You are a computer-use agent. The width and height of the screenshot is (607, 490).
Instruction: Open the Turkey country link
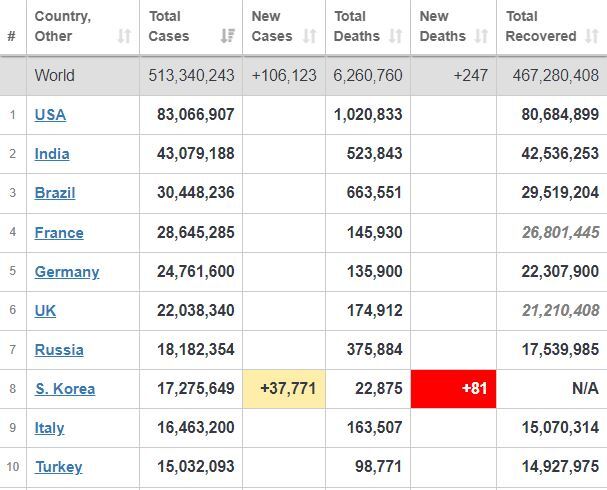tap(58, 467)
